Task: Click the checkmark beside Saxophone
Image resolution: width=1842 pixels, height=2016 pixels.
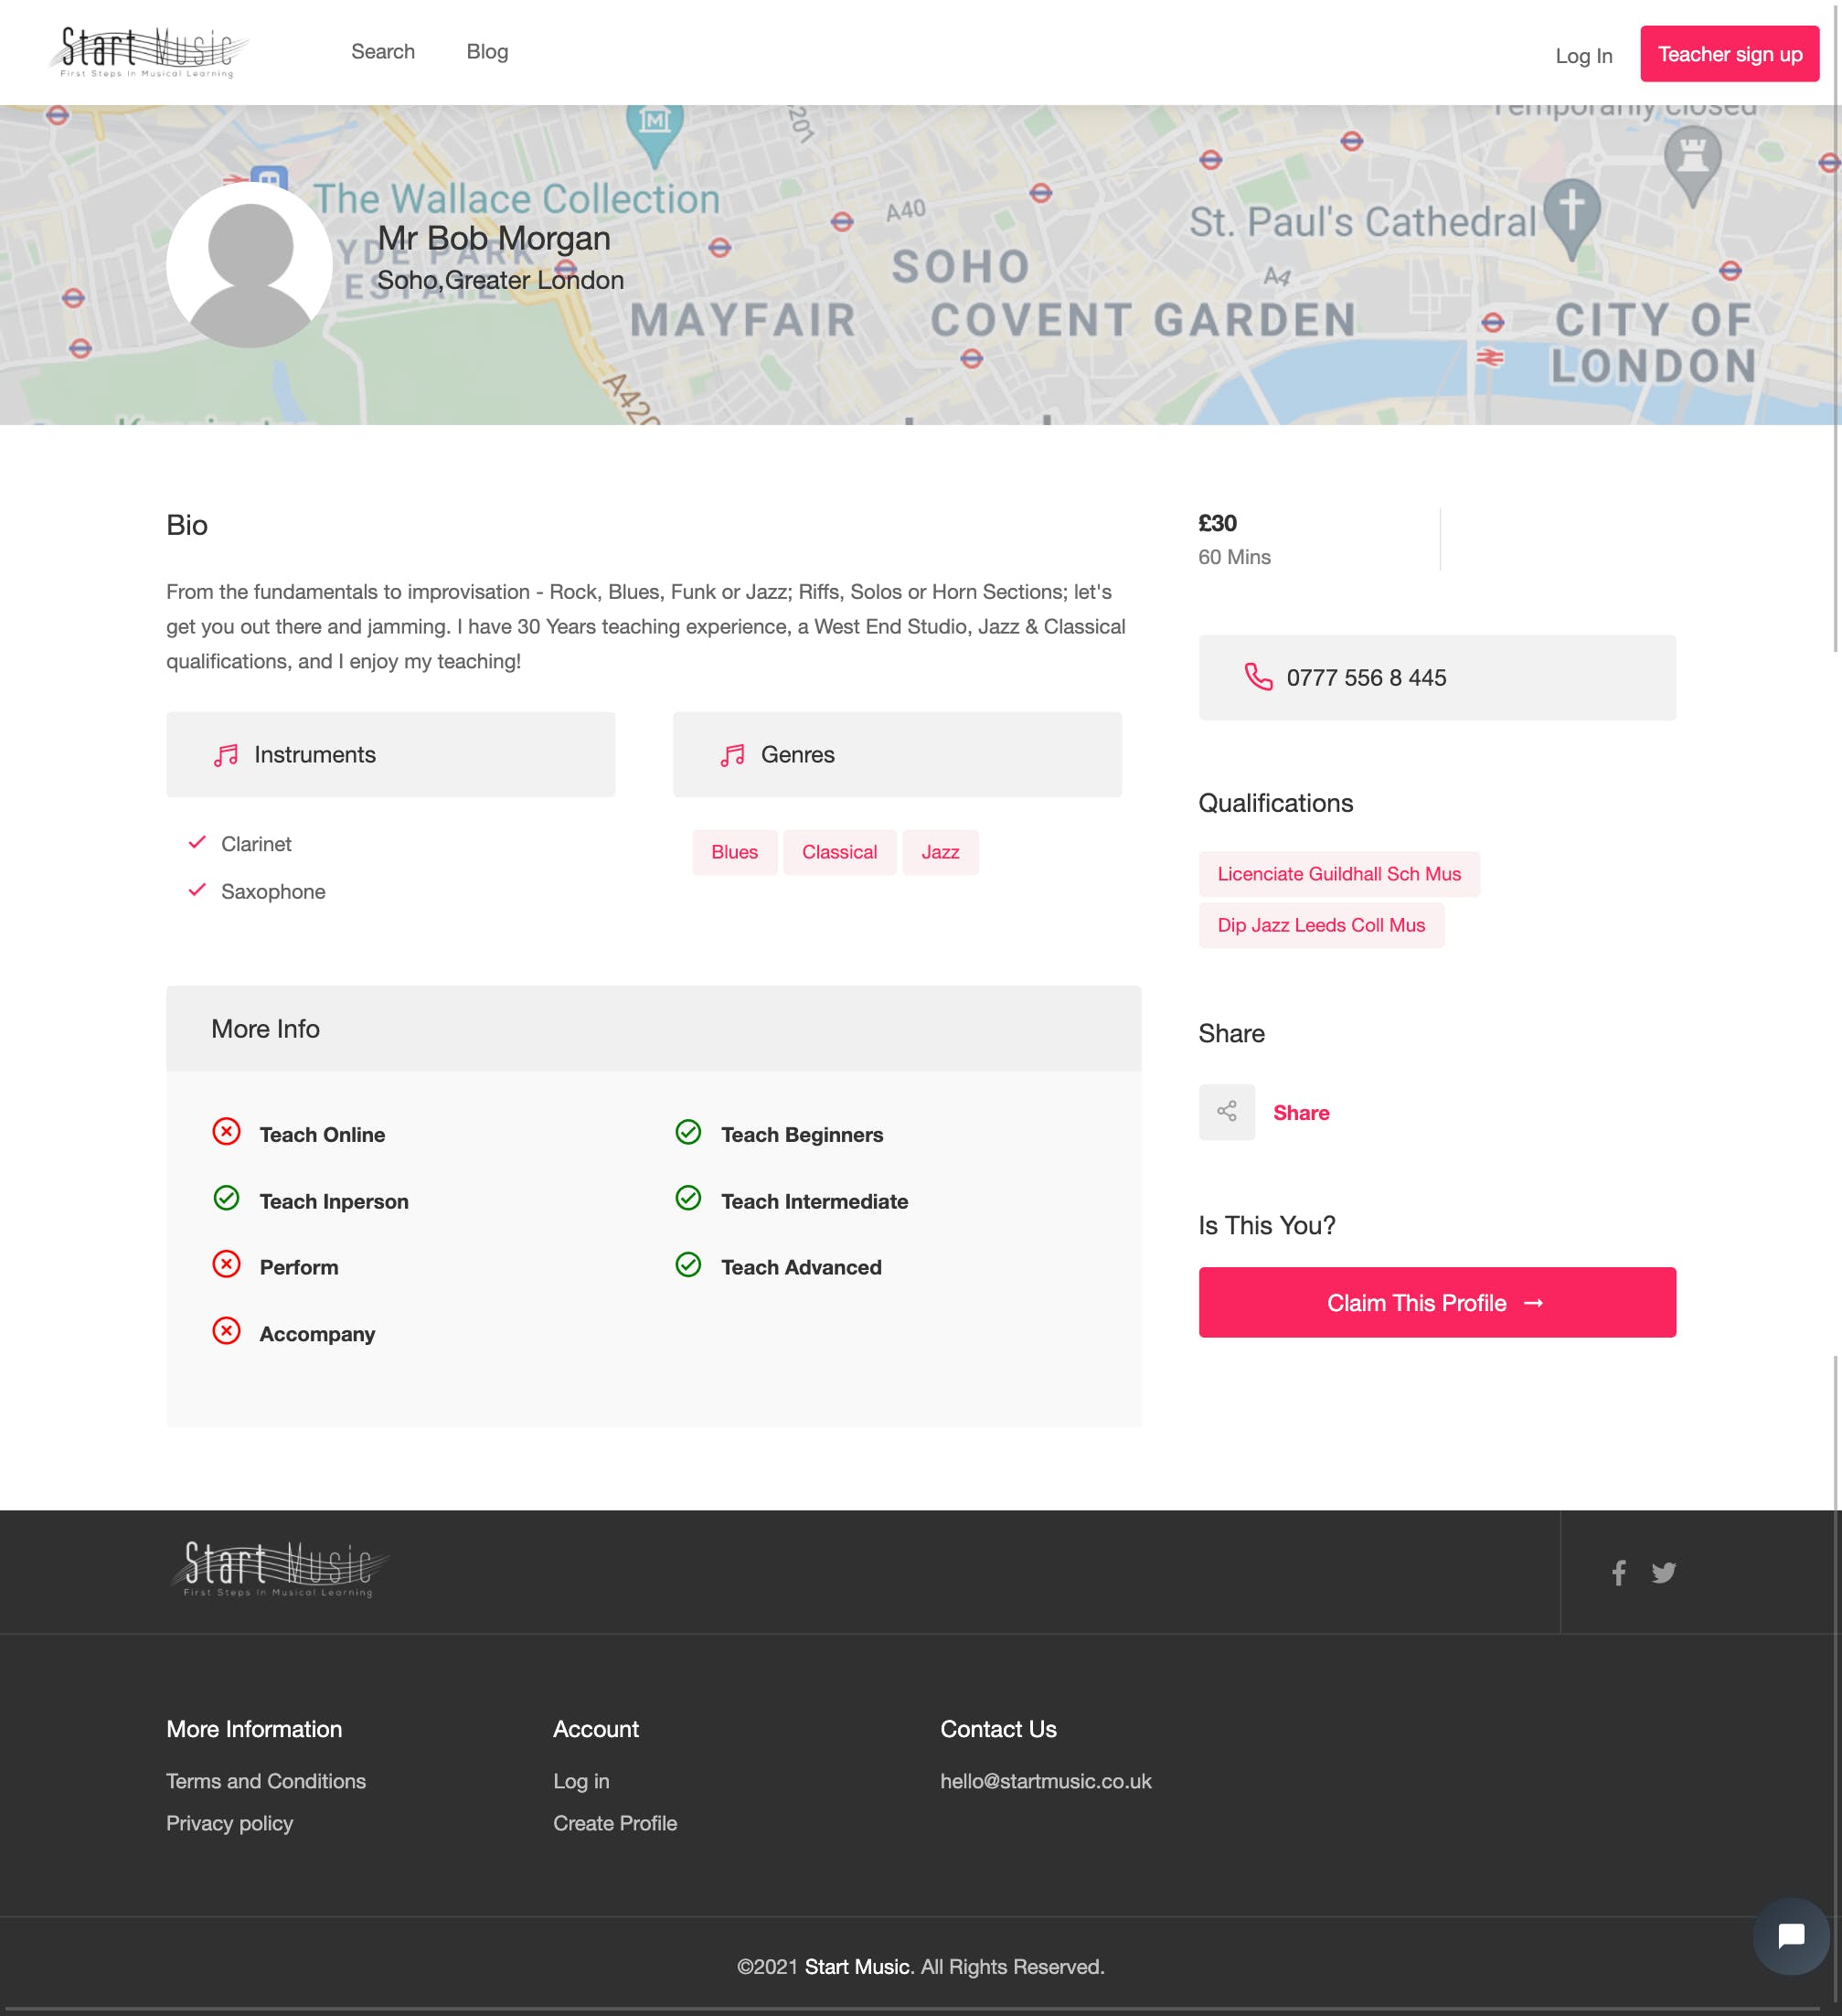Action: (197, 889)
